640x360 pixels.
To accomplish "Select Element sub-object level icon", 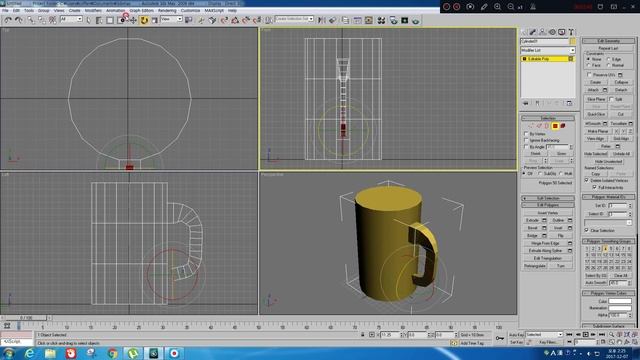I will pyautogui.click(x=563, y=126).
